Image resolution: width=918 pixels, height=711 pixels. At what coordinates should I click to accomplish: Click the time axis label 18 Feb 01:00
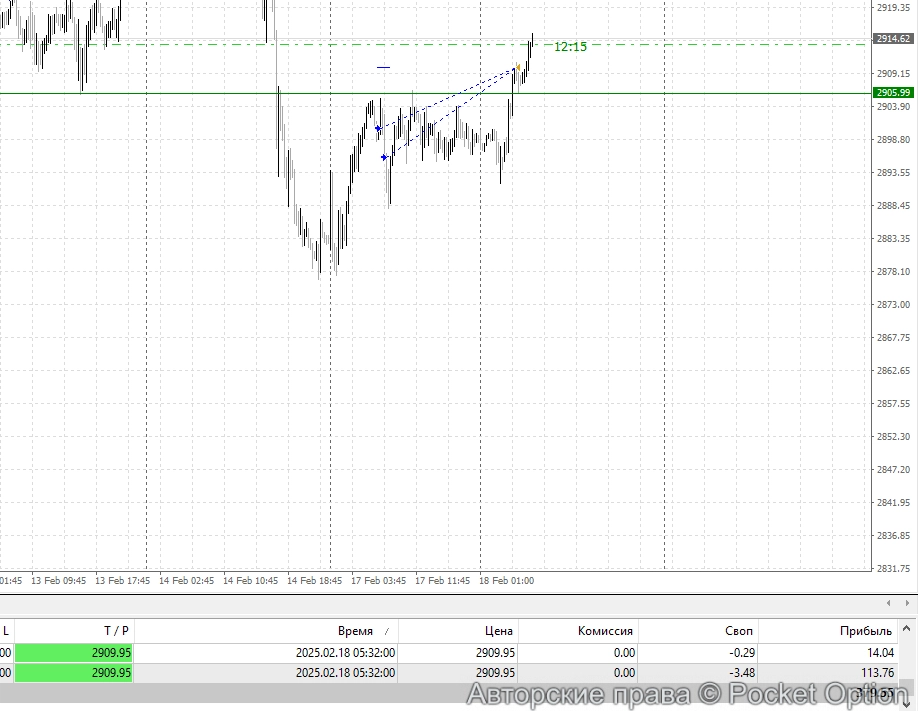click(x=506, y=580)
